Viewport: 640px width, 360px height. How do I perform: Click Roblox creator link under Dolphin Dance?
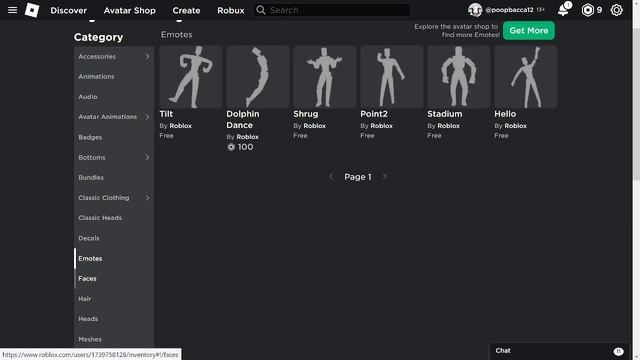[247, 137]
